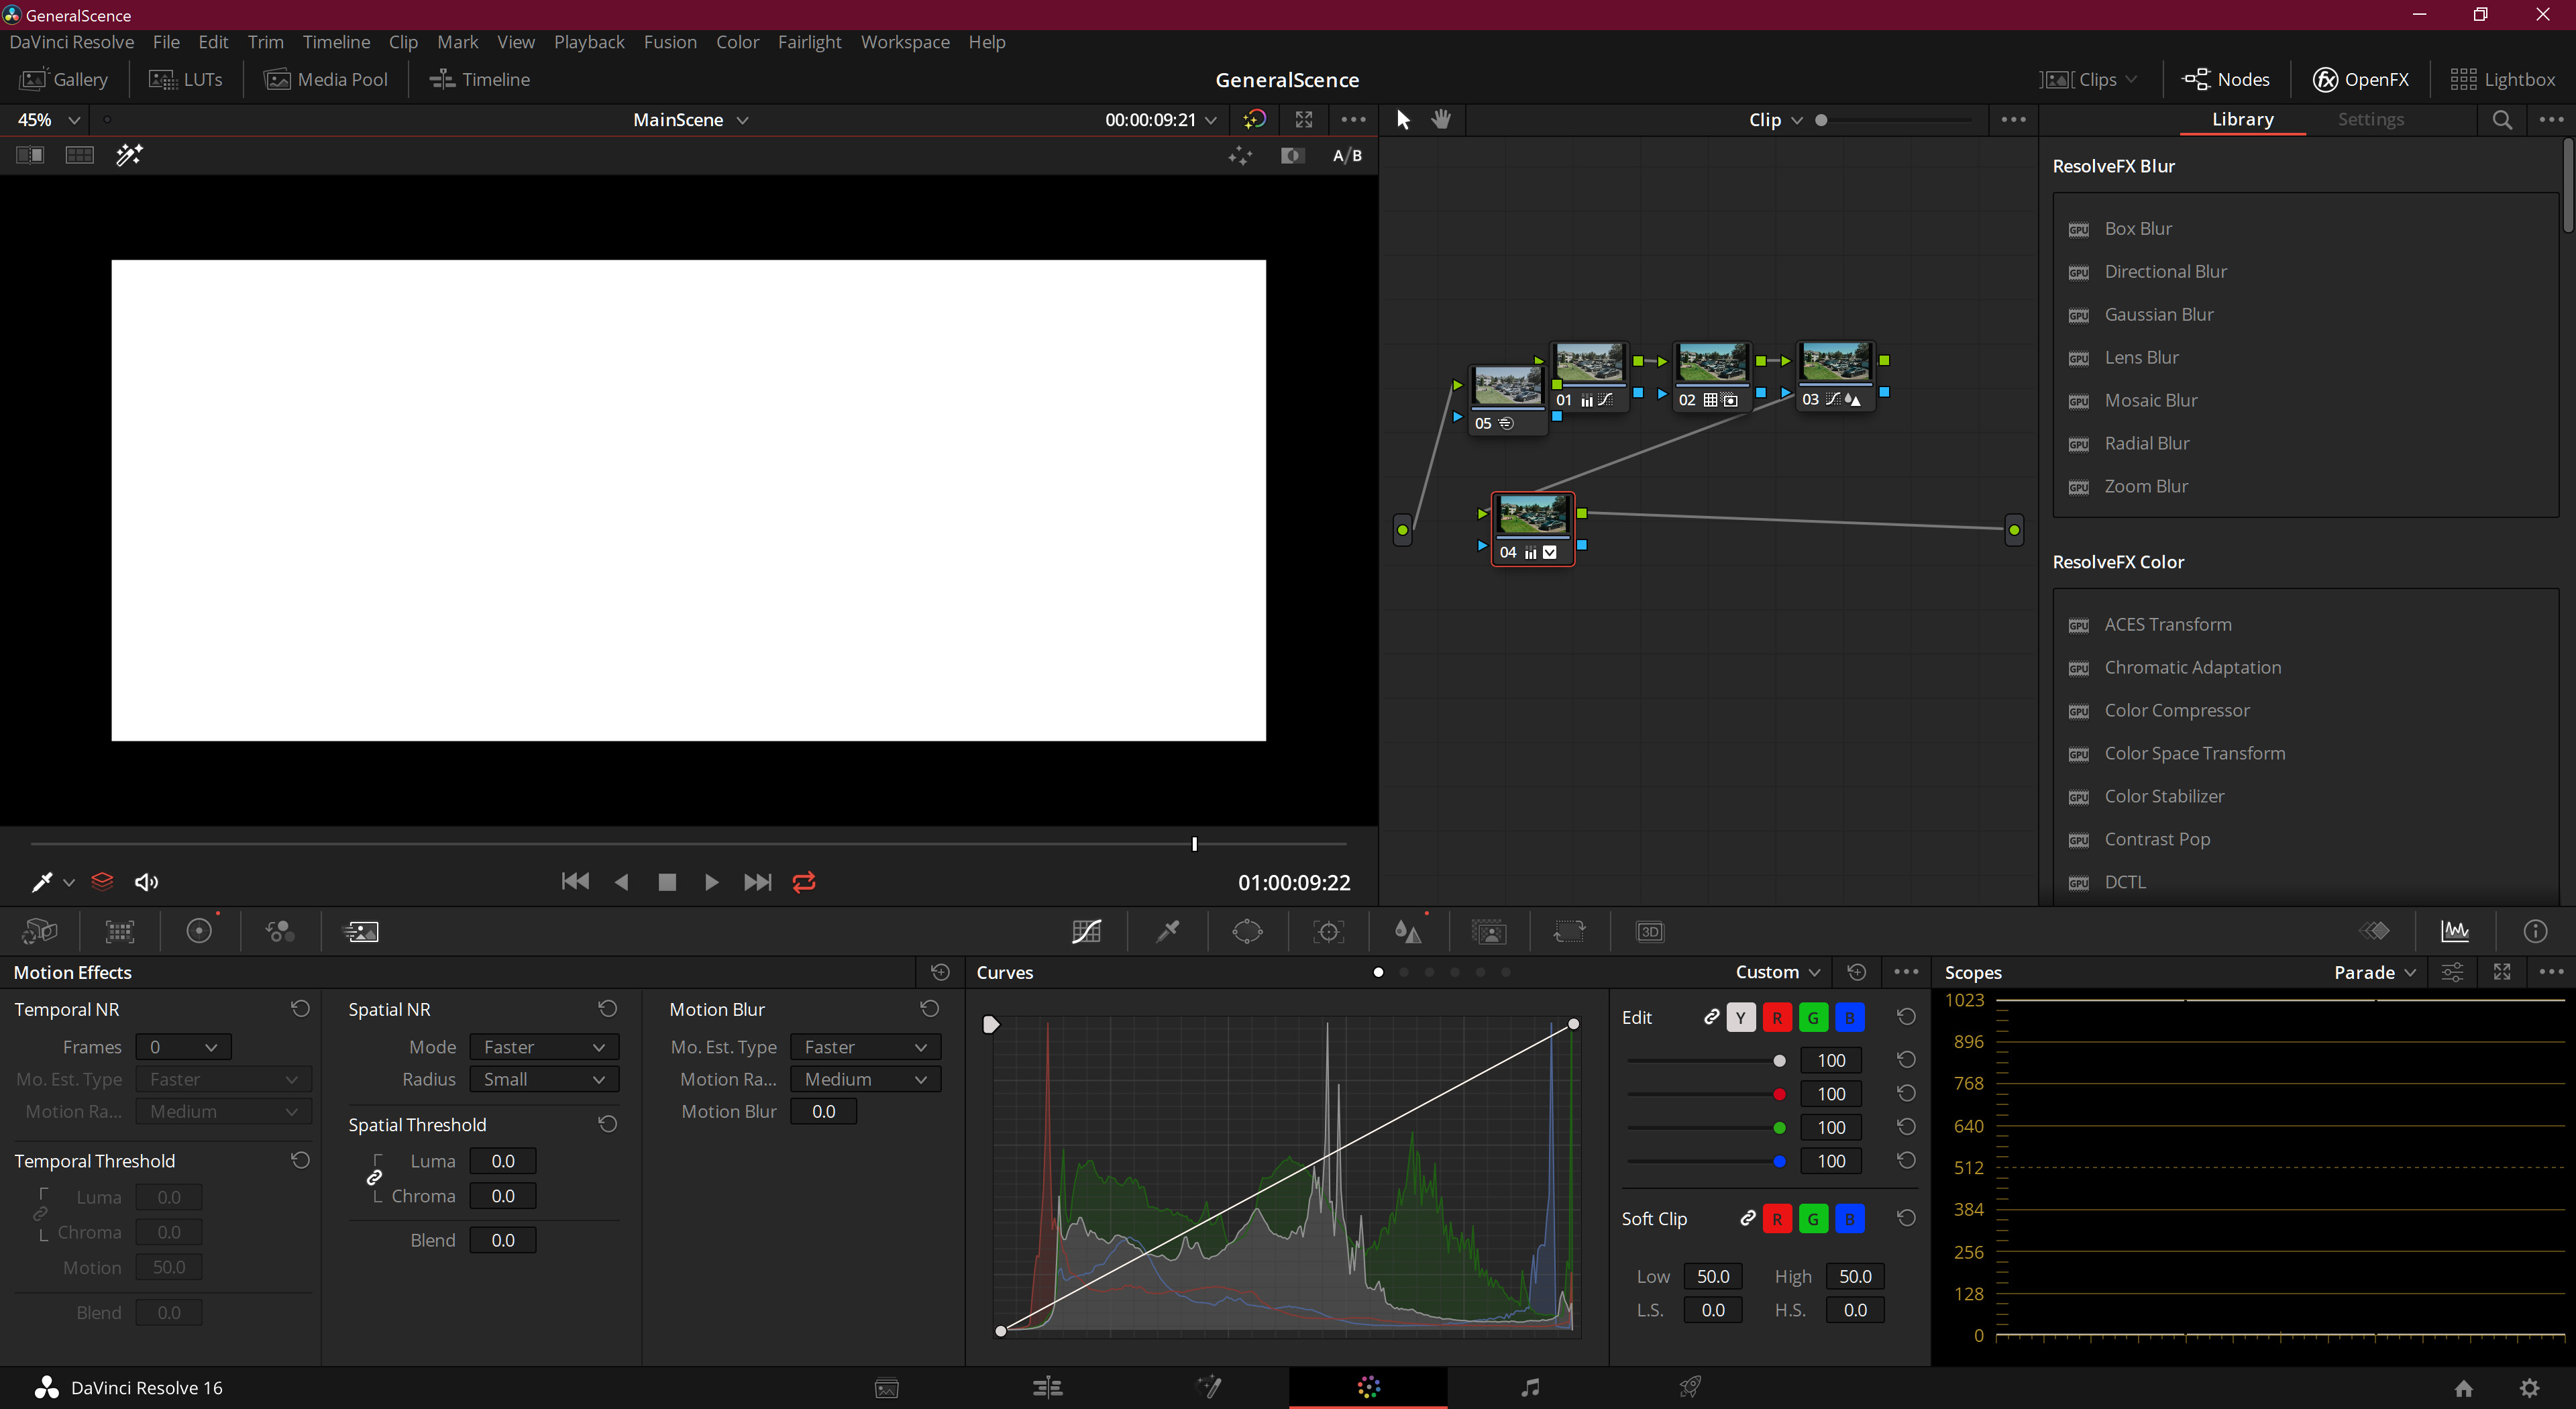Open the Color Wheels palette

(199, 931)
